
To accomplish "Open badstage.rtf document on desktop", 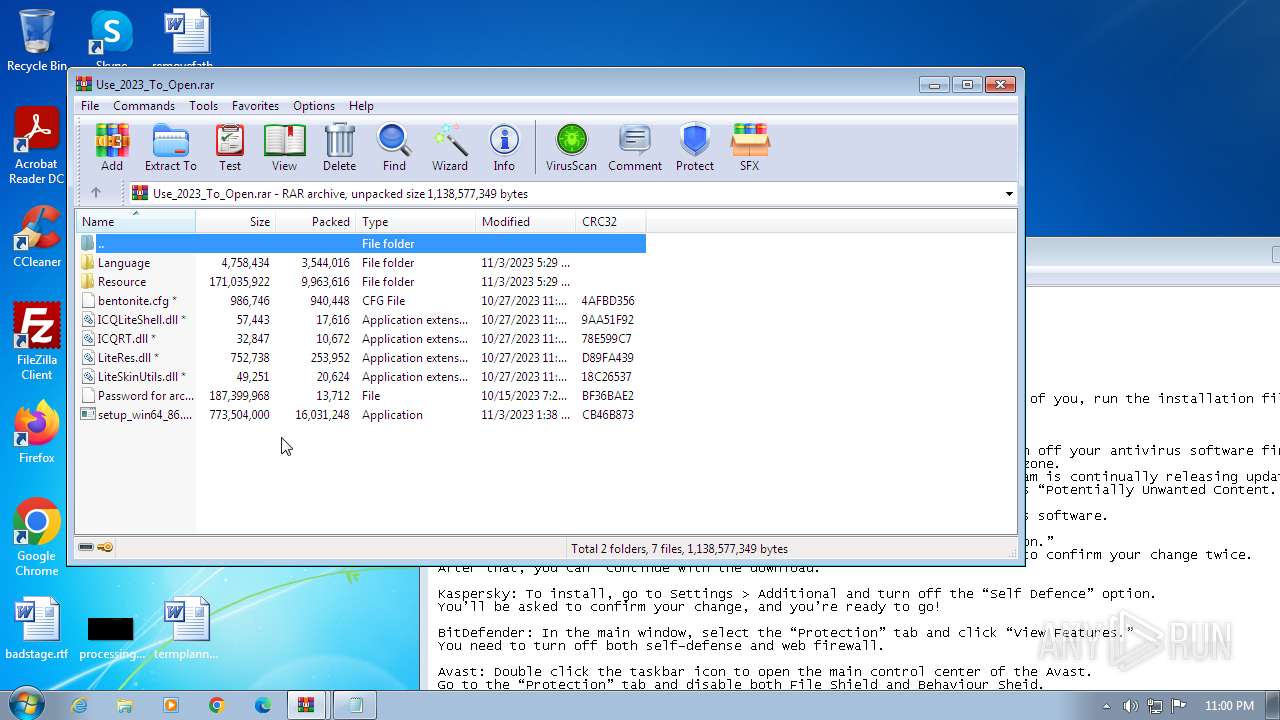I will click(x=37, y=628).
